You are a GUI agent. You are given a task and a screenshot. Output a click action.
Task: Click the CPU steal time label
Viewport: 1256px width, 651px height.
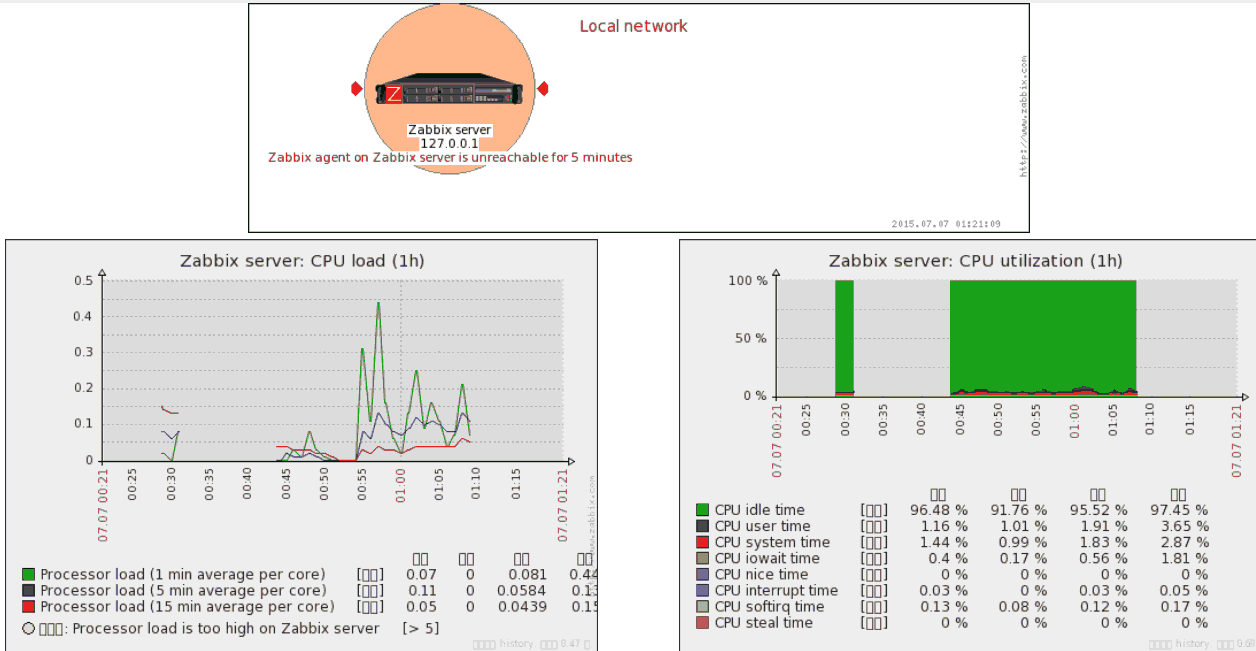pos(763,623)
